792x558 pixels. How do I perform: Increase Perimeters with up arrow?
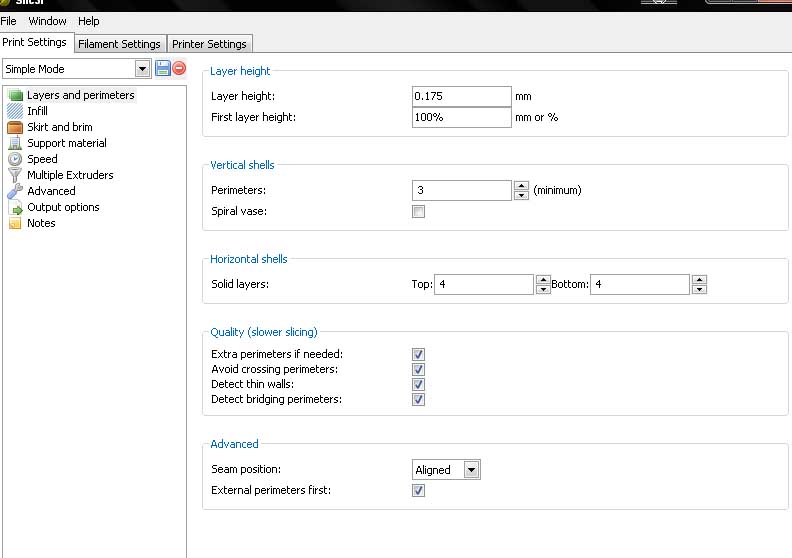[x=521, y=185]
